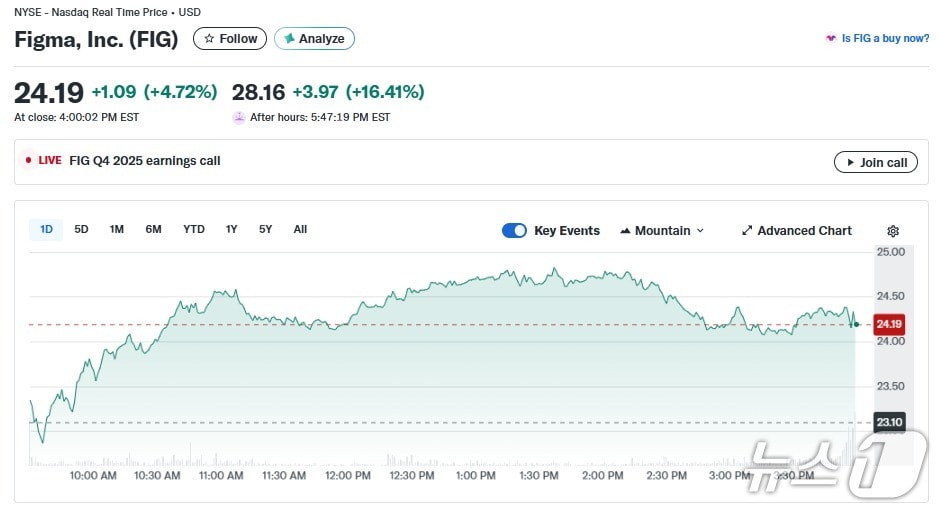This screenshot has height=512, width=941.
Task: Choose the YTD chart range
Action: click(194, 230)
